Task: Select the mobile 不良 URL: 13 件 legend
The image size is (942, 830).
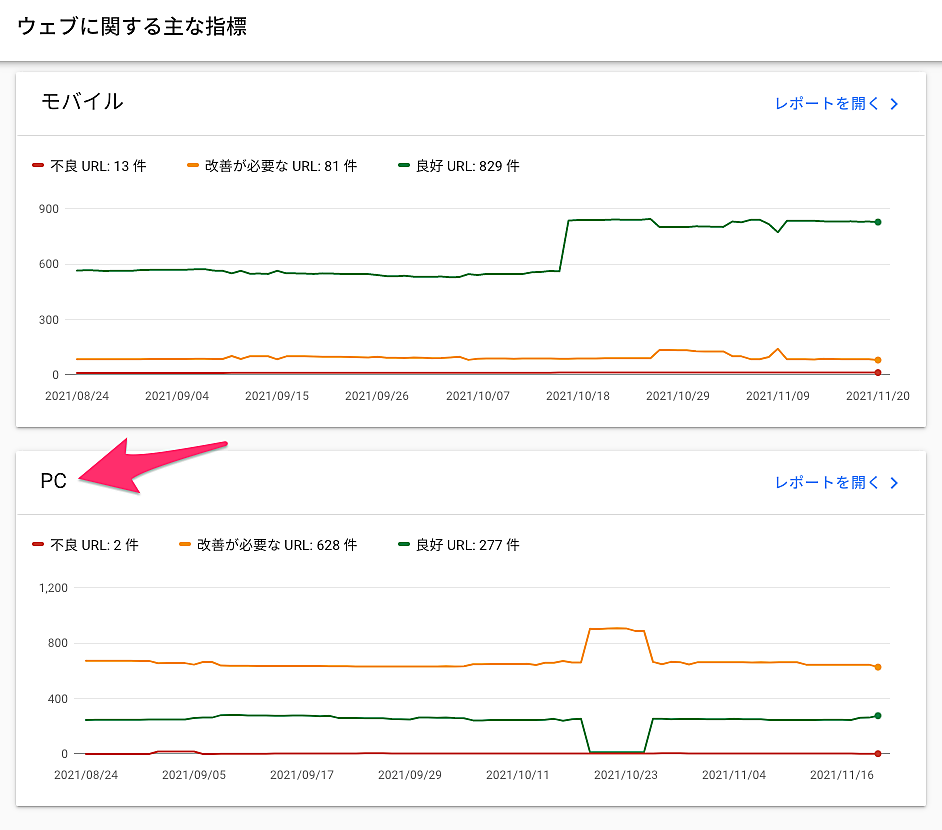Action: (90, 166)
